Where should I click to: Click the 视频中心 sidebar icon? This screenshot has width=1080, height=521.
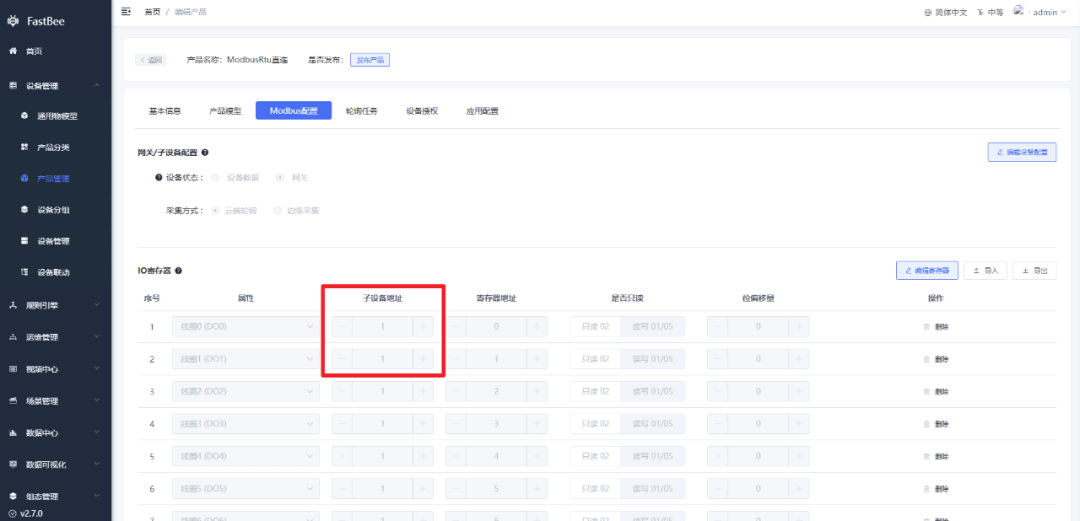click(12, 369)
